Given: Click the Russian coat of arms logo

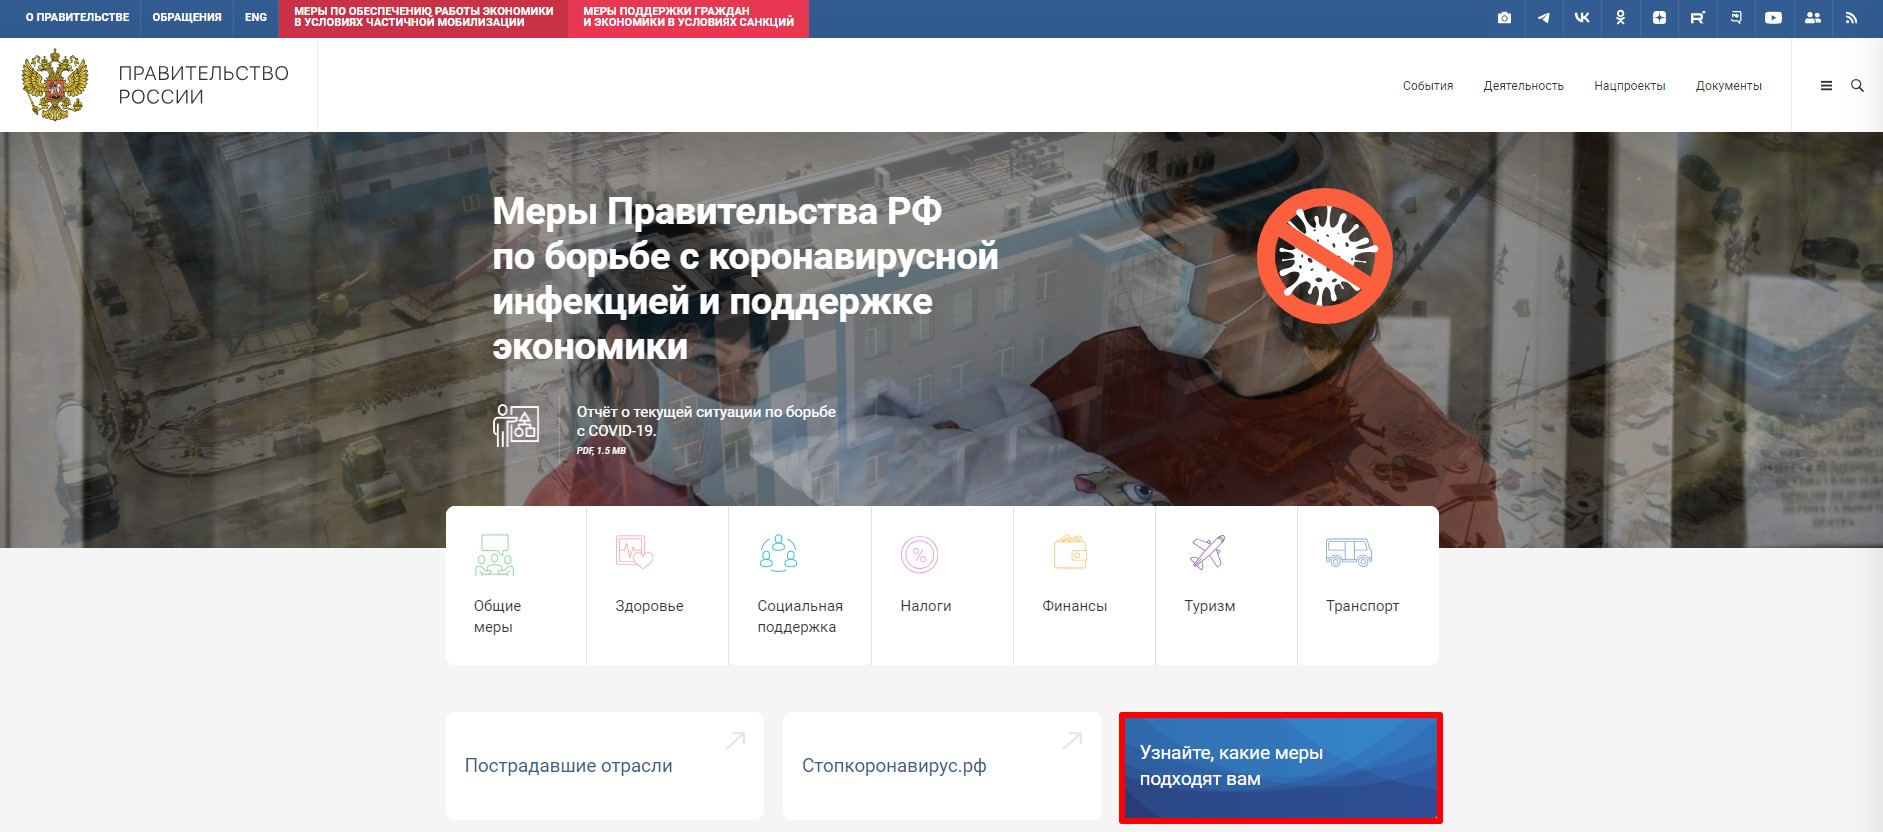Looking at the screenshot, I should [x=55, y=86].
